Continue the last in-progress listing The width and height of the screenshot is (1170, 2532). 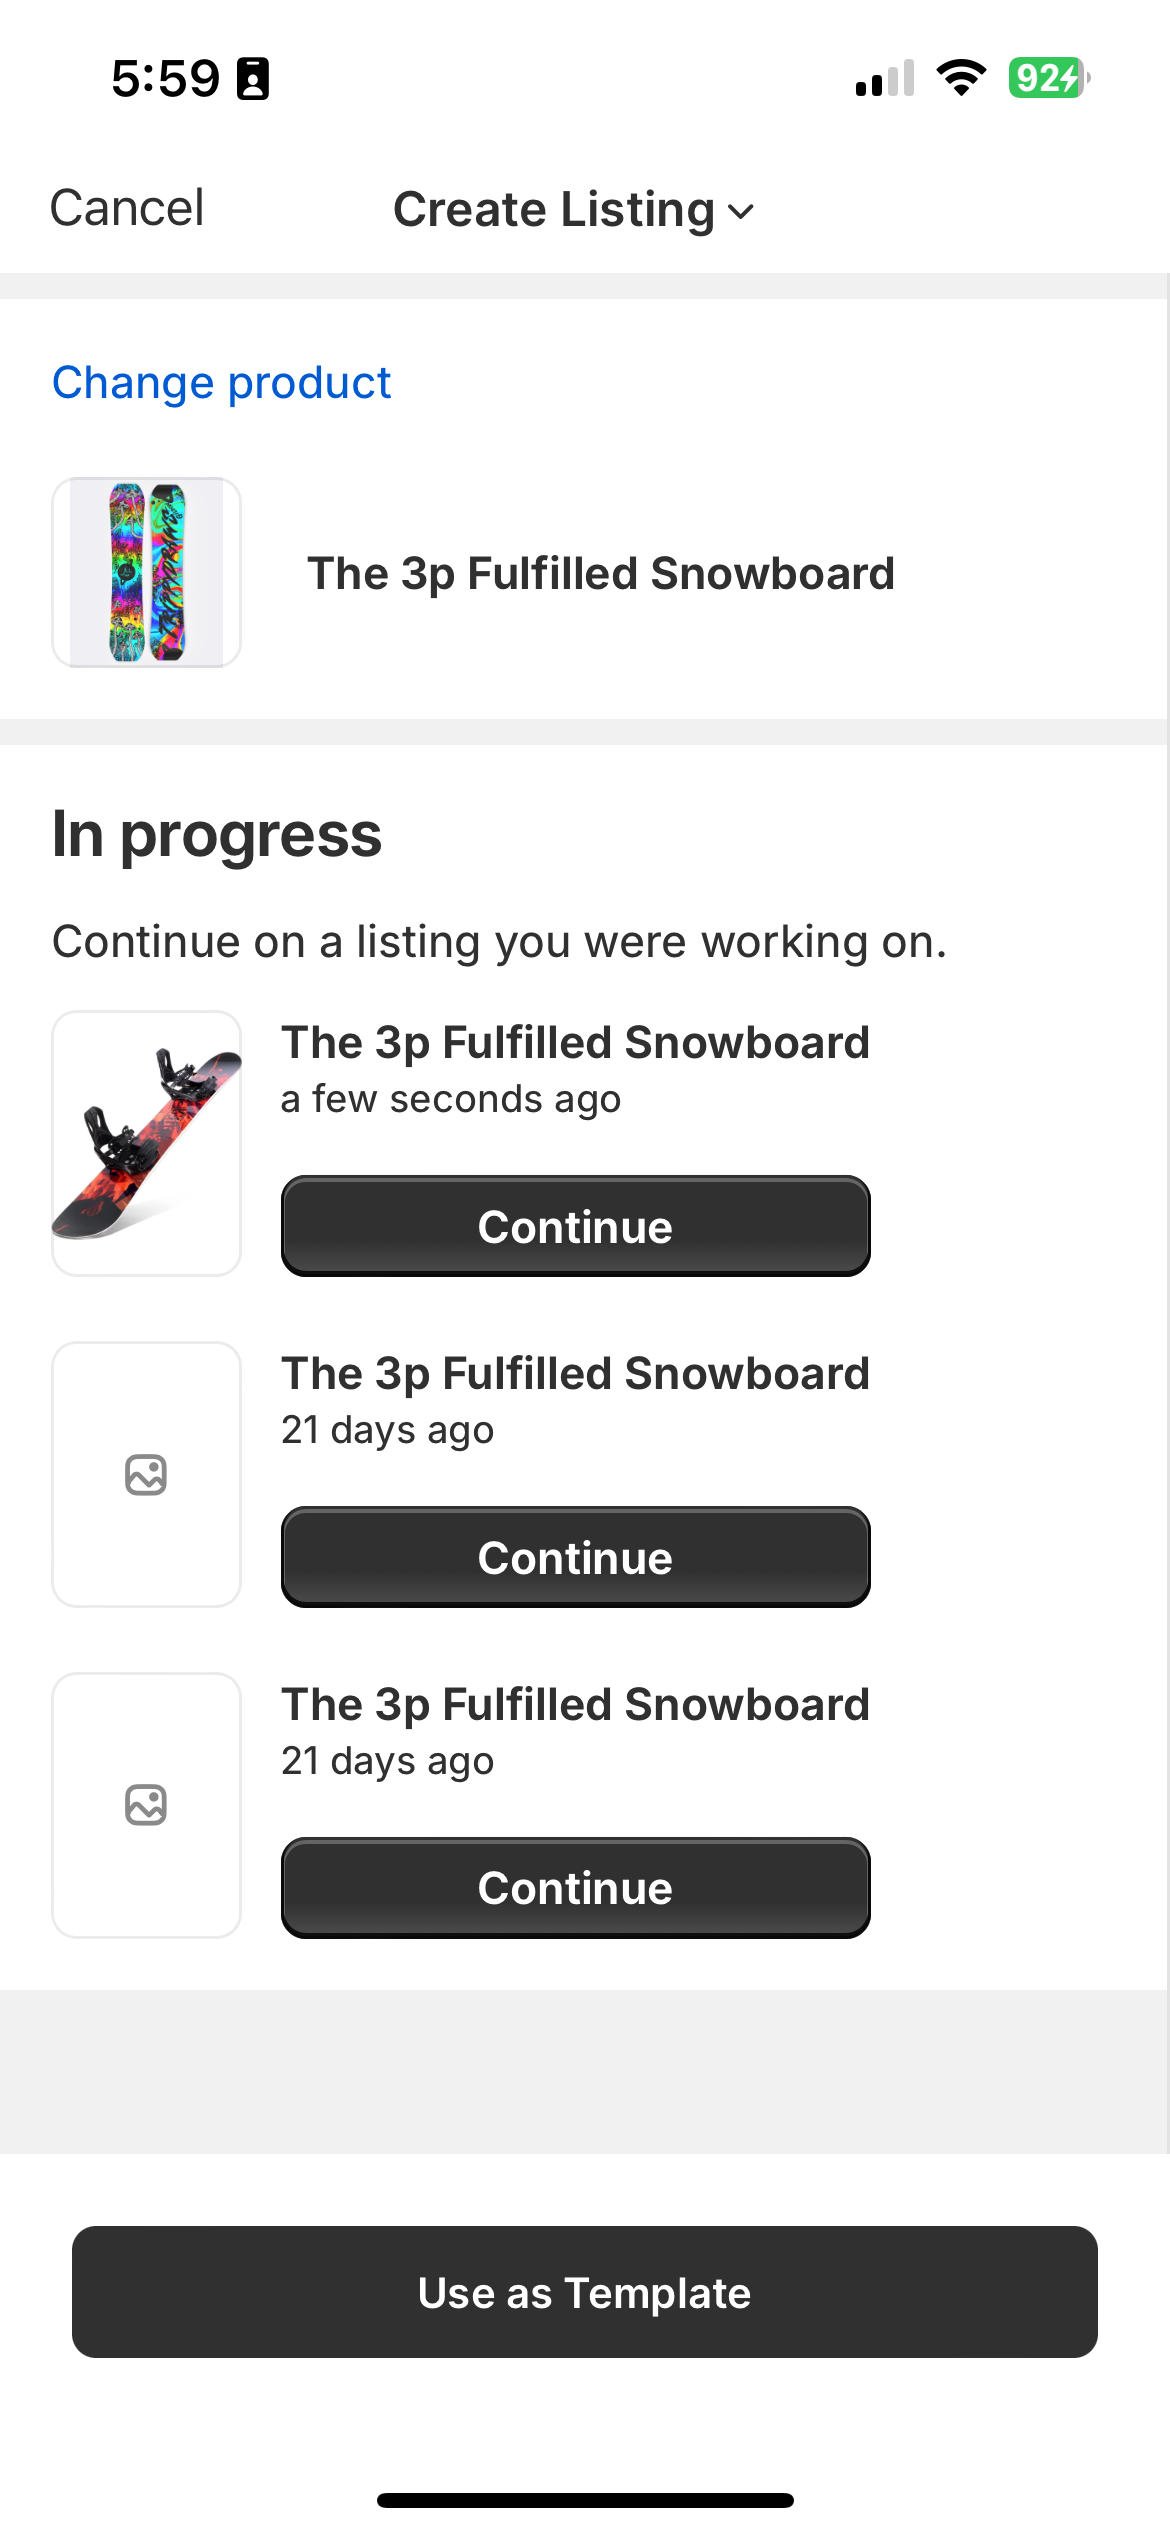pyautogui.click(x=575, y=1888)
